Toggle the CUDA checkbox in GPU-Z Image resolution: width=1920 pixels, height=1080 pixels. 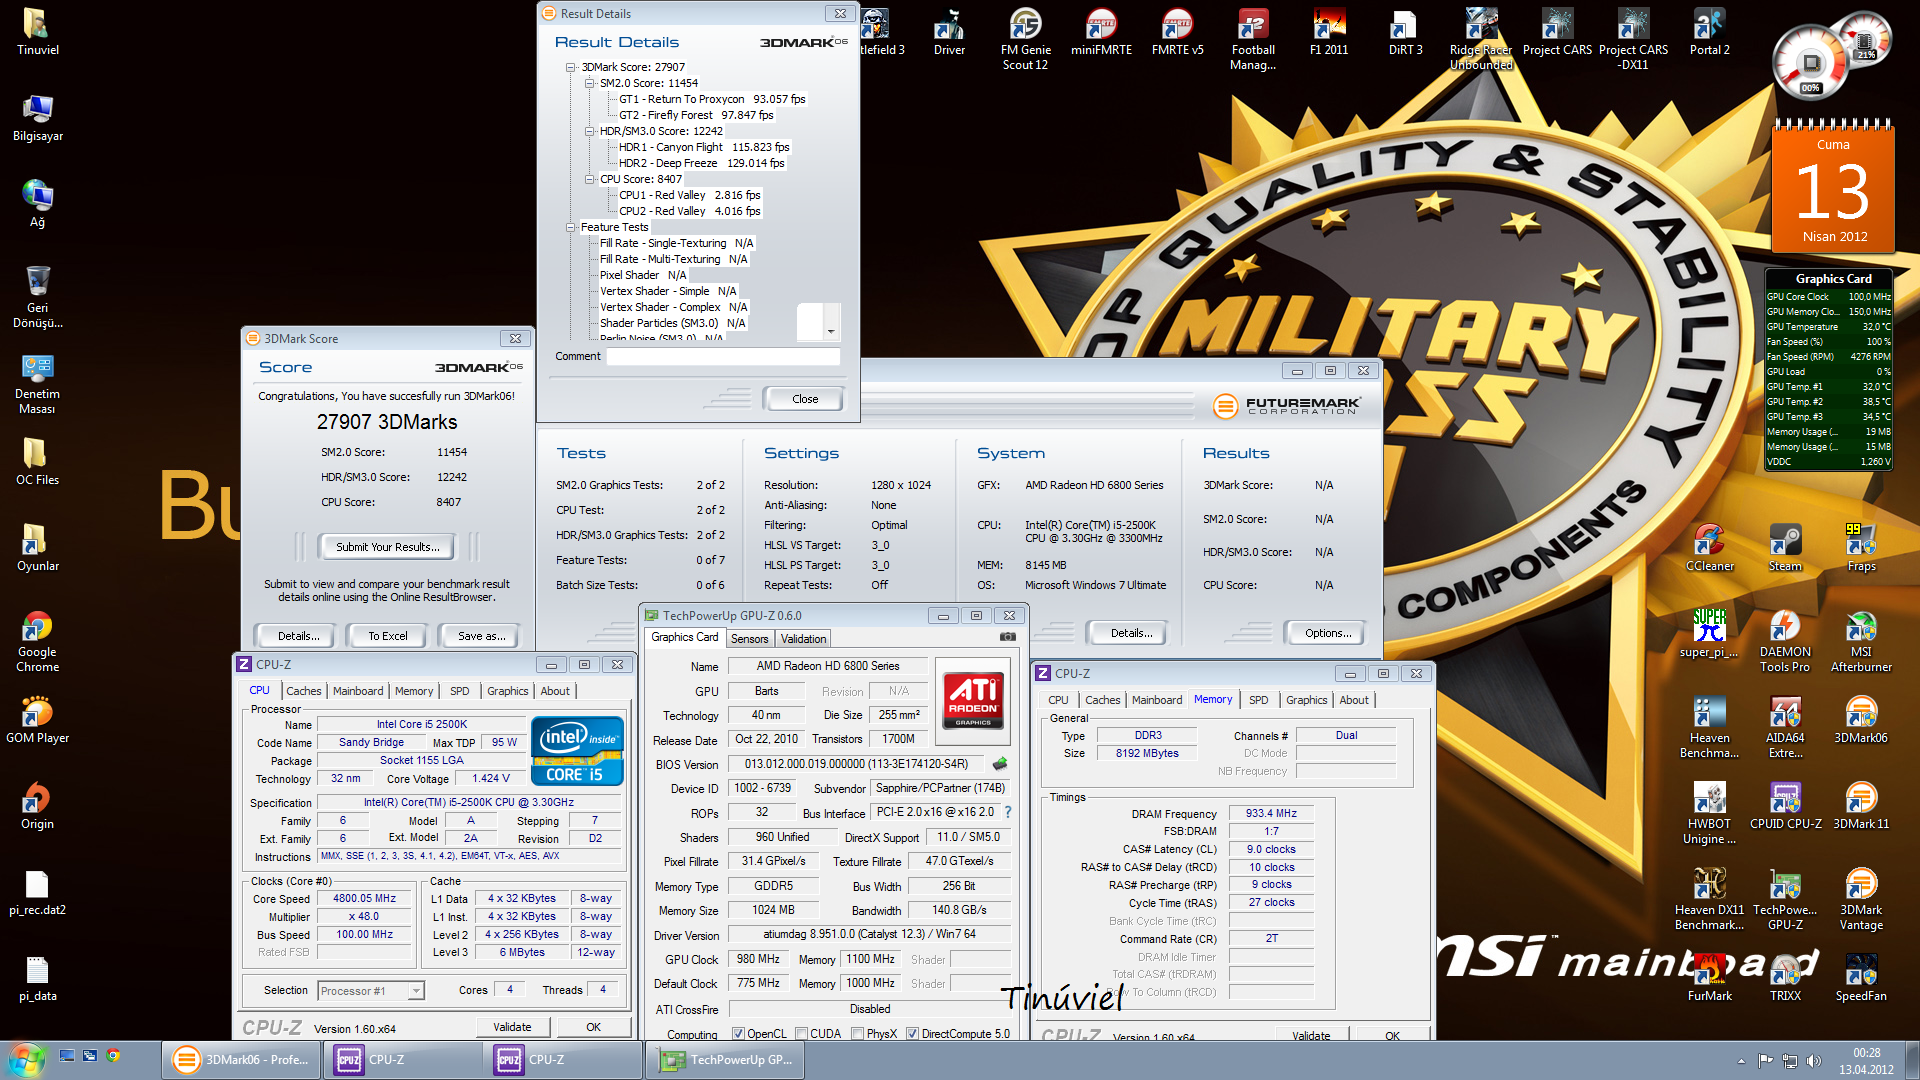[801, 1034]
